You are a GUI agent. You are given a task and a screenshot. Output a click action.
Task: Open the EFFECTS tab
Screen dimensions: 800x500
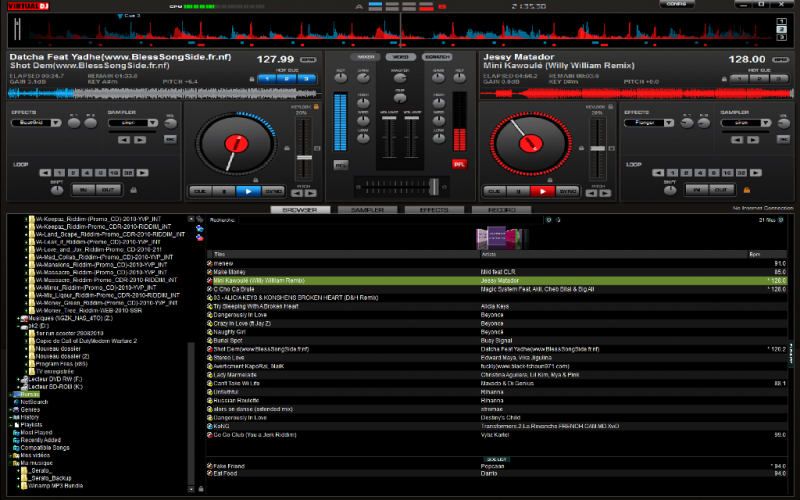[x=434, y=210]
